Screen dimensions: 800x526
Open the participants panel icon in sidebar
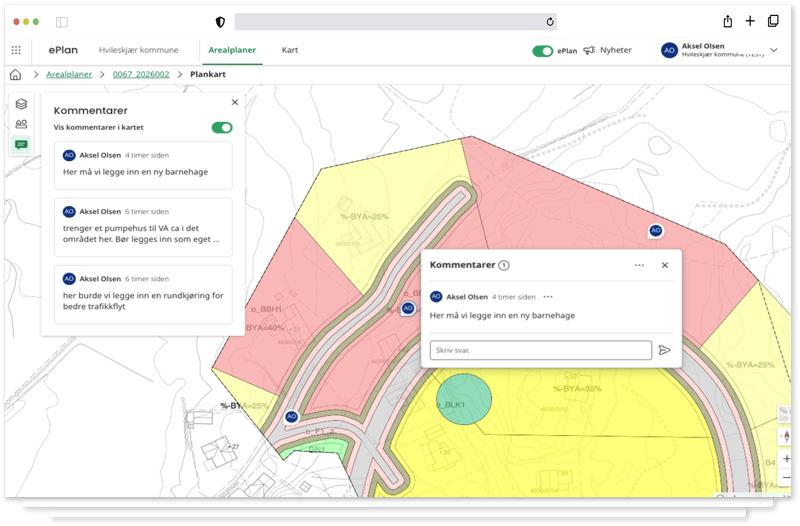coord(21,124)
